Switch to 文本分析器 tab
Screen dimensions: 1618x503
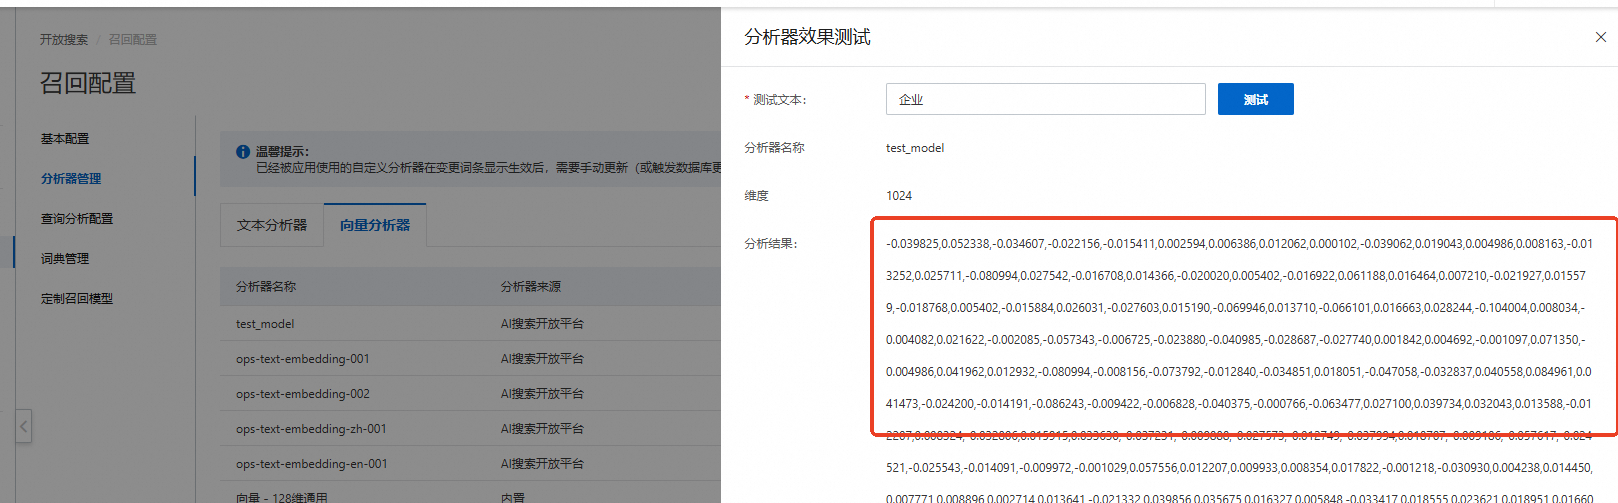click(x=272, y=225)
